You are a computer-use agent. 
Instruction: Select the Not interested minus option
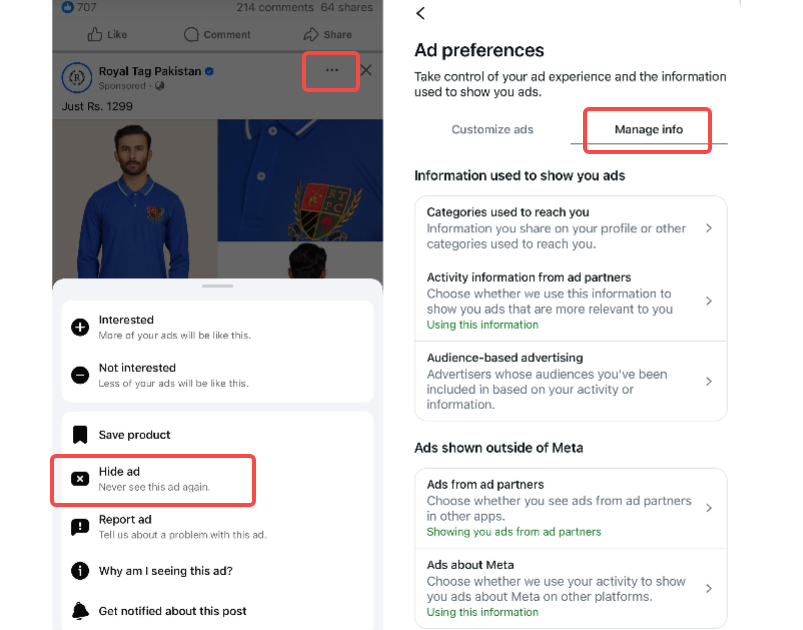[80, 375]
